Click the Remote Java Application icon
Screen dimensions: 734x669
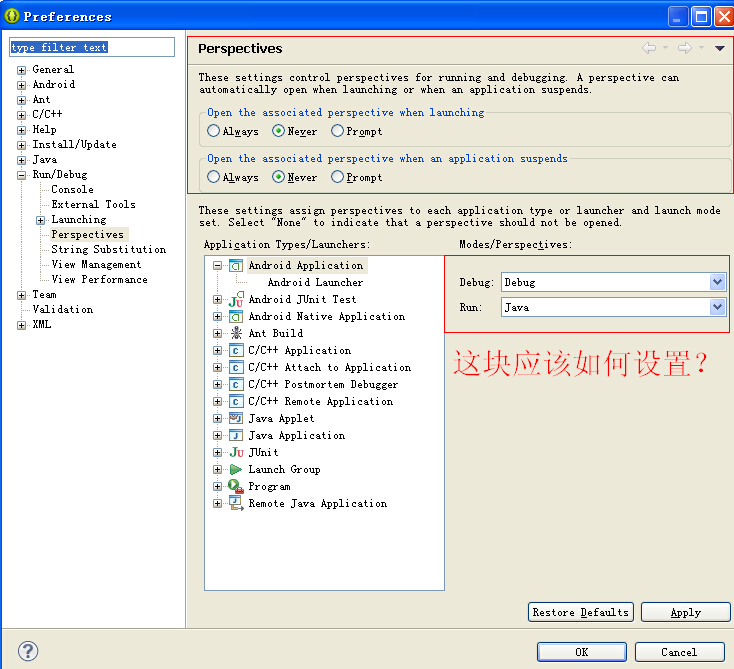[x=236, y=504]
